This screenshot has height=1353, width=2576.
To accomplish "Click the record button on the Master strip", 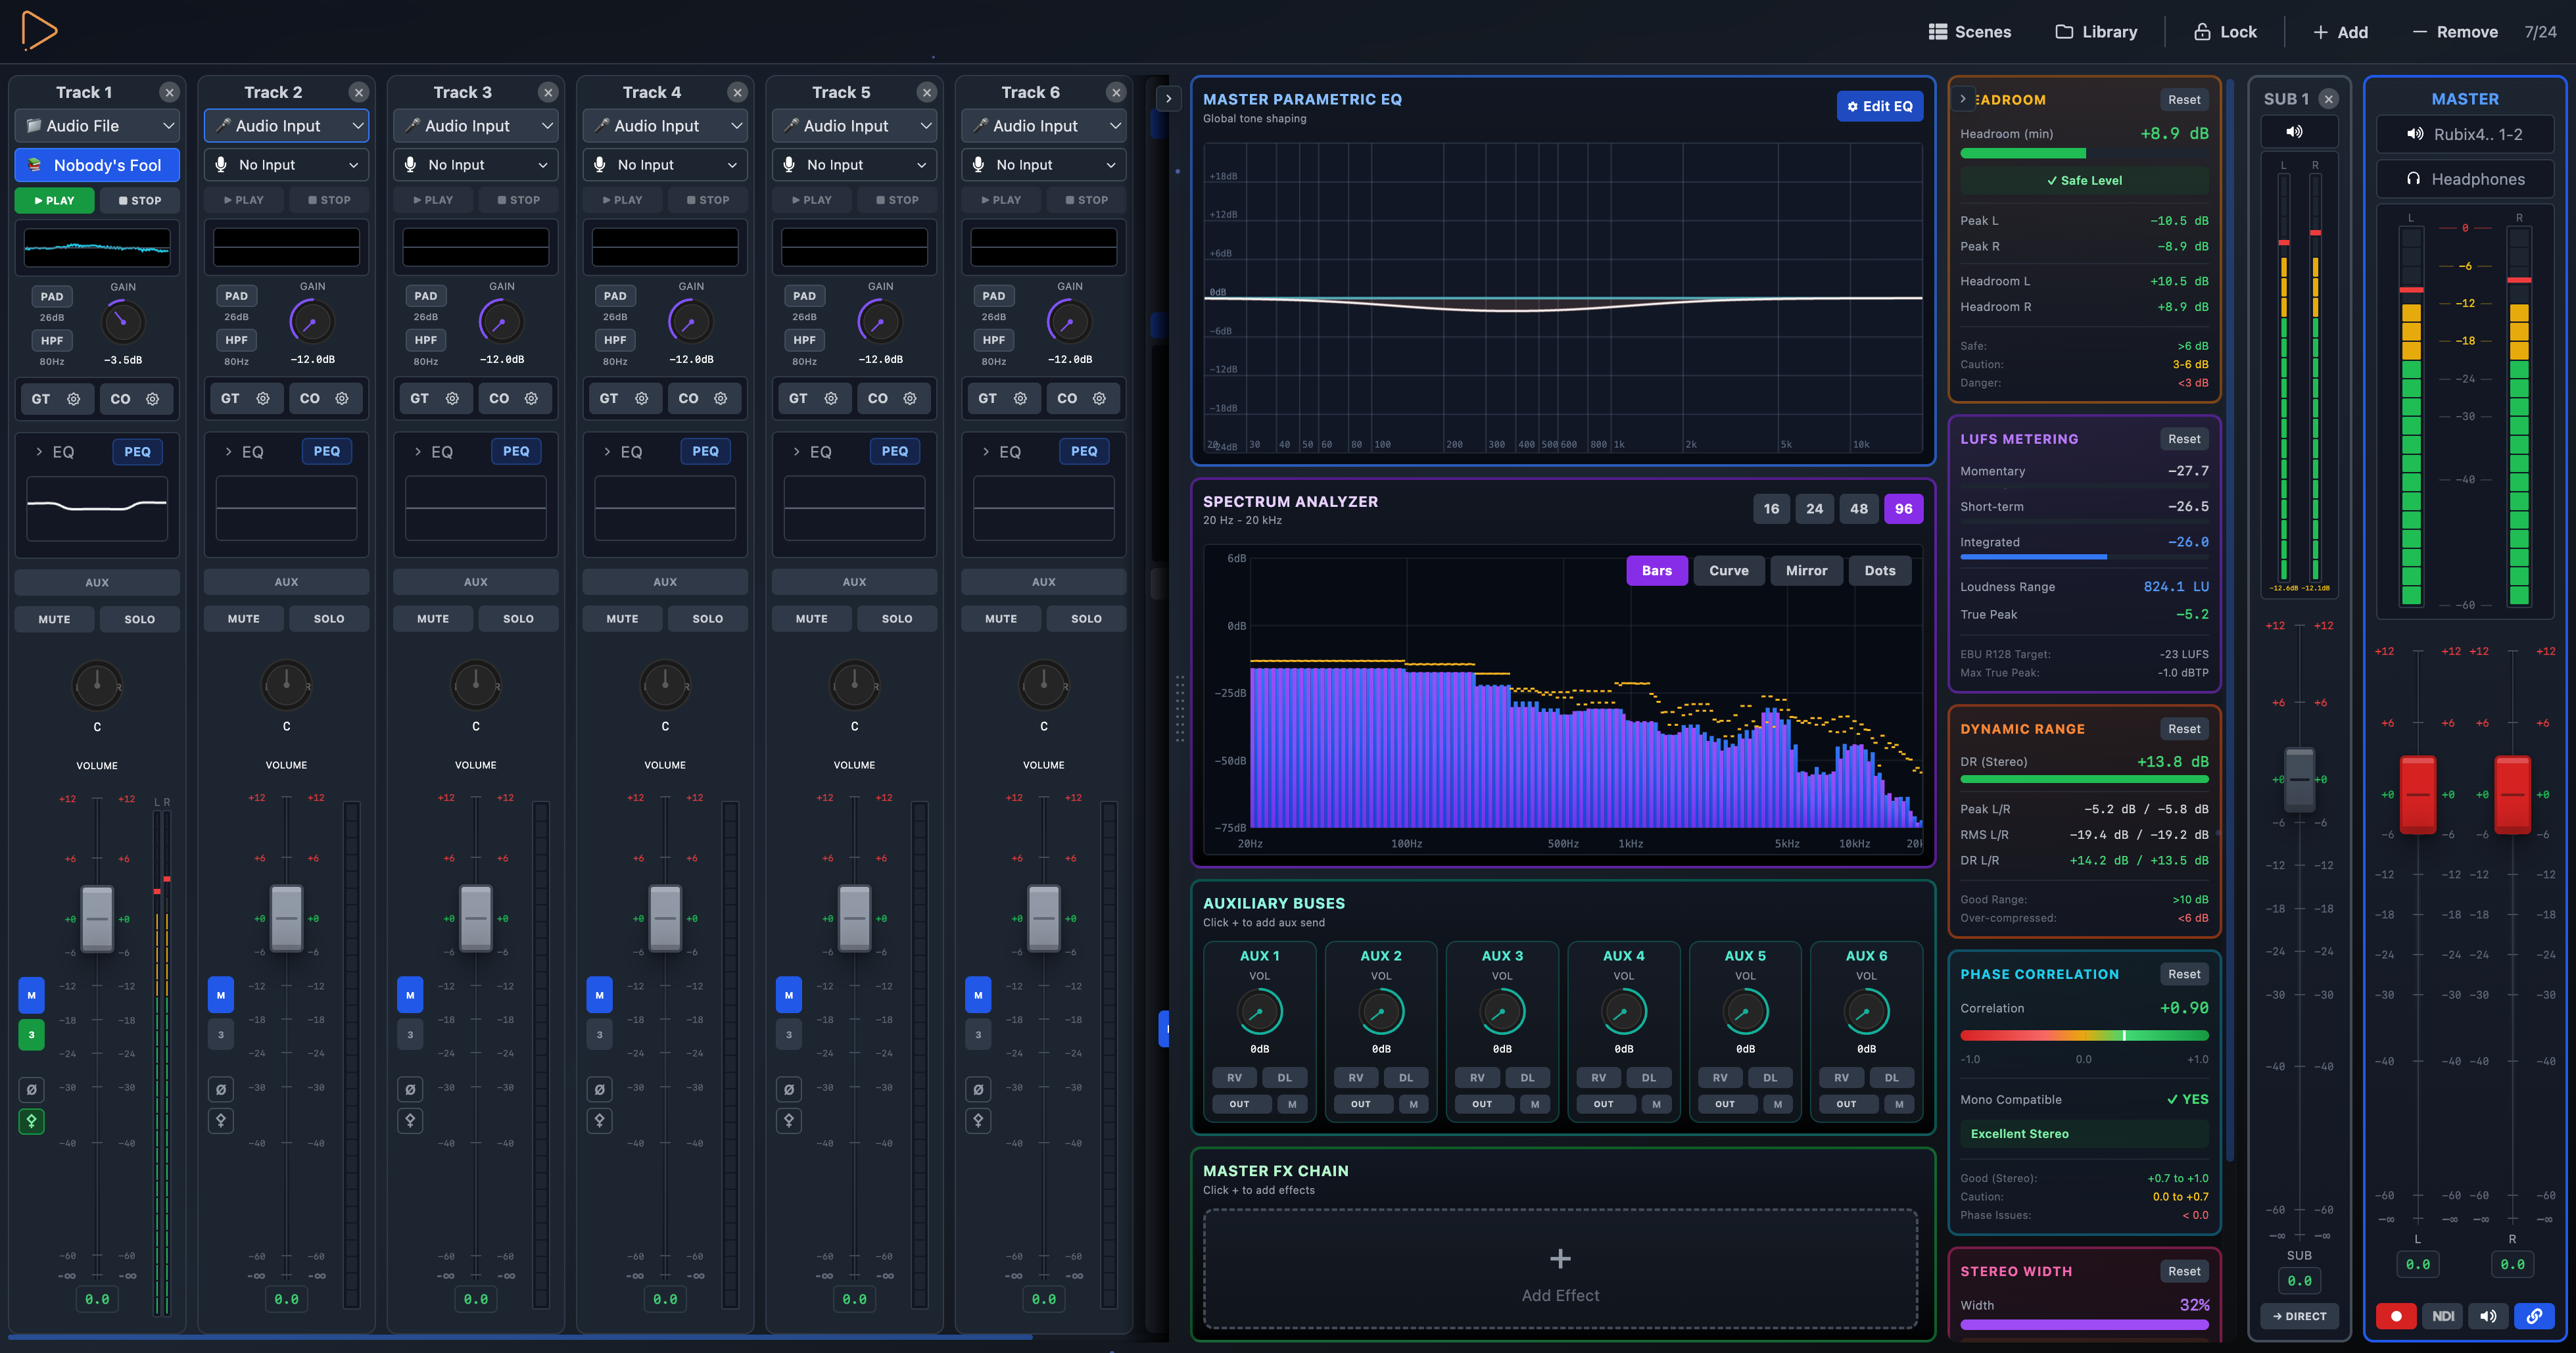I will click(x=2396, y=1316).
